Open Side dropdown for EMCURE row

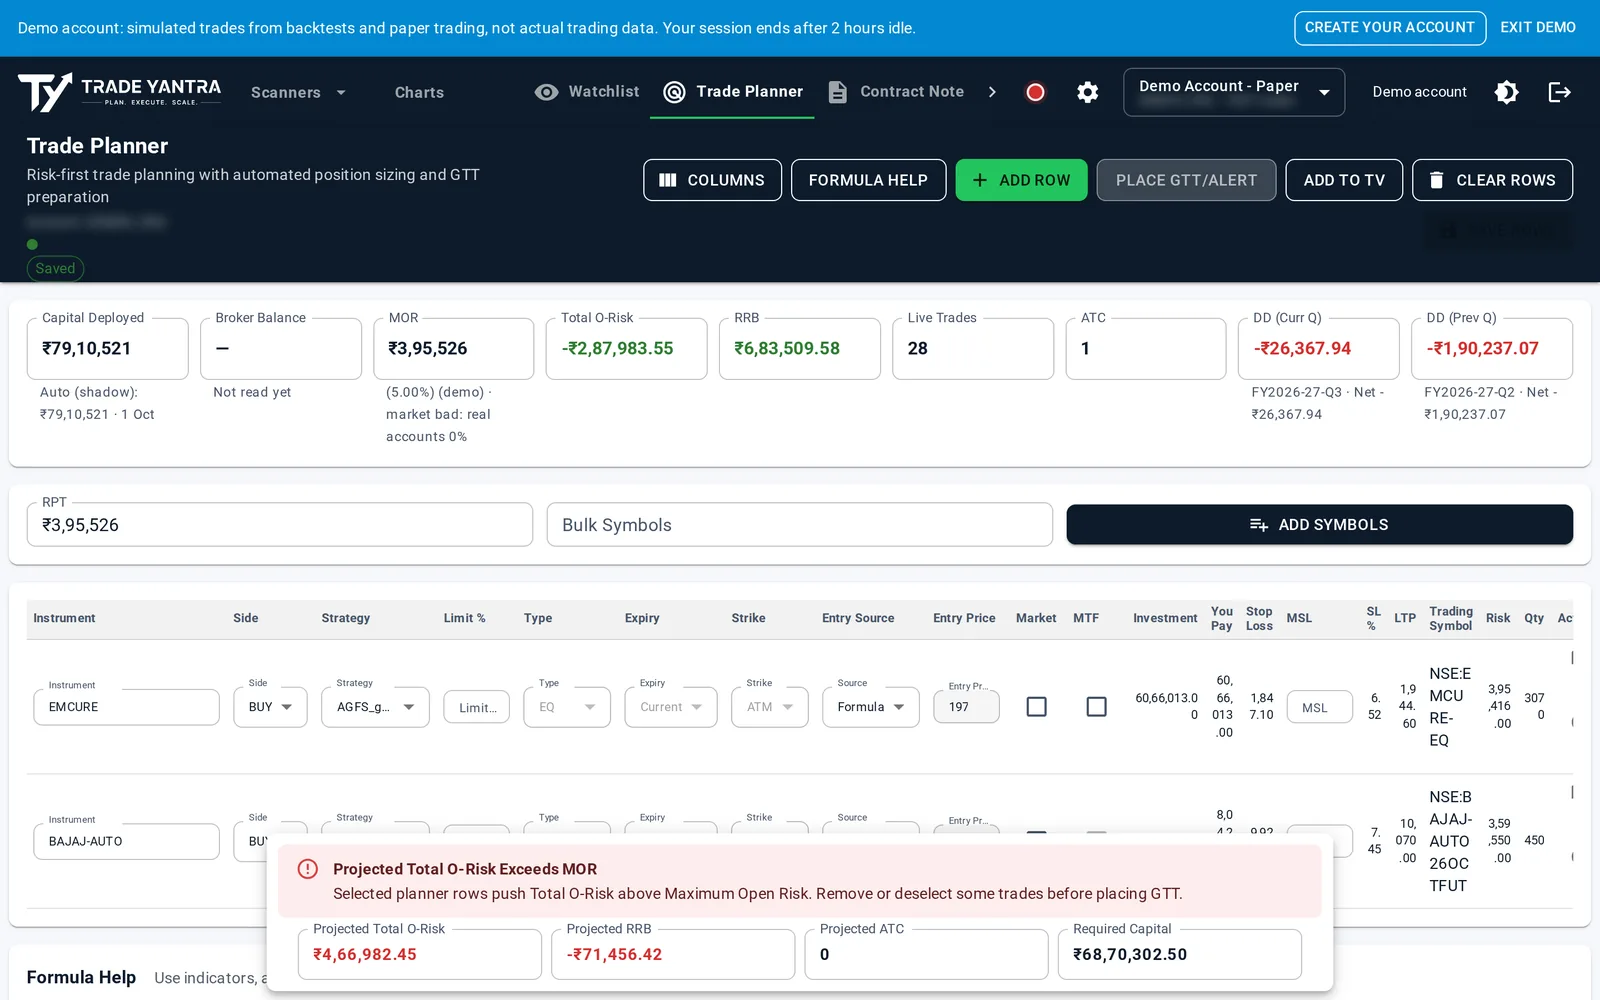[x=271, y=707]
